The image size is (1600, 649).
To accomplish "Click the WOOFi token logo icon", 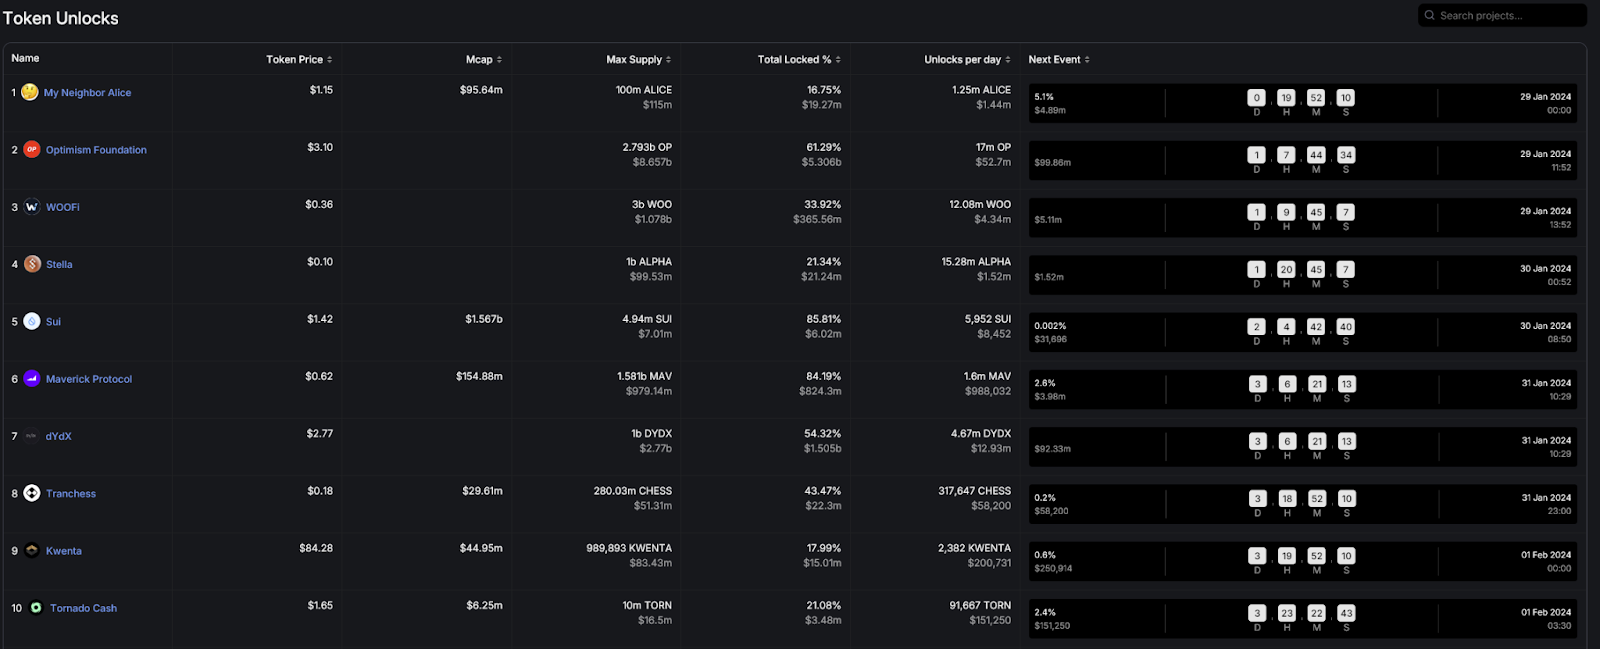I will [32, 207].
